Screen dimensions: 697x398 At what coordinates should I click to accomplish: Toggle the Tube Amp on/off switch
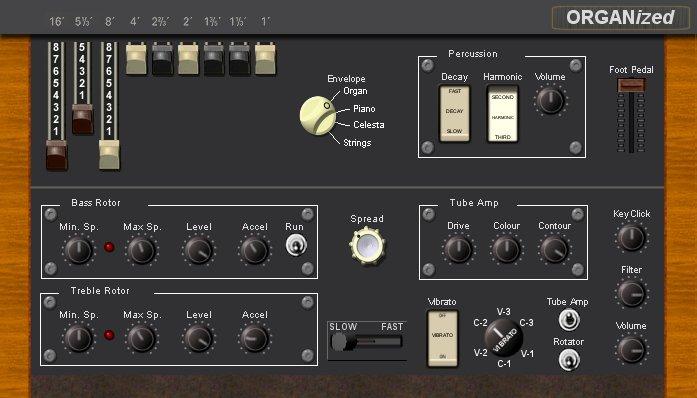tap(569, 320)
